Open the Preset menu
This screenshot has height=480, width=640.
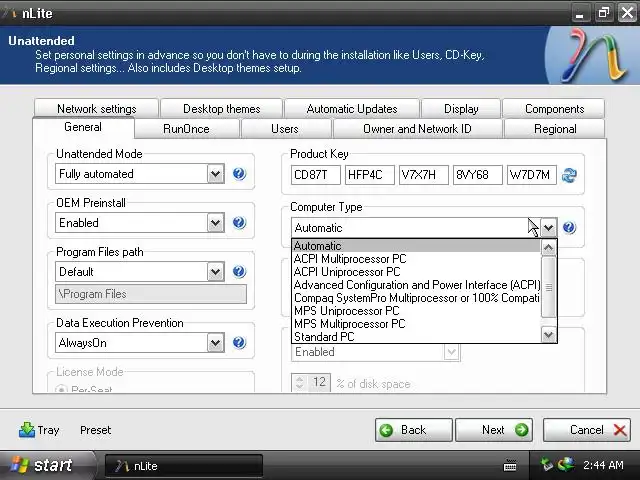(96, 430)
